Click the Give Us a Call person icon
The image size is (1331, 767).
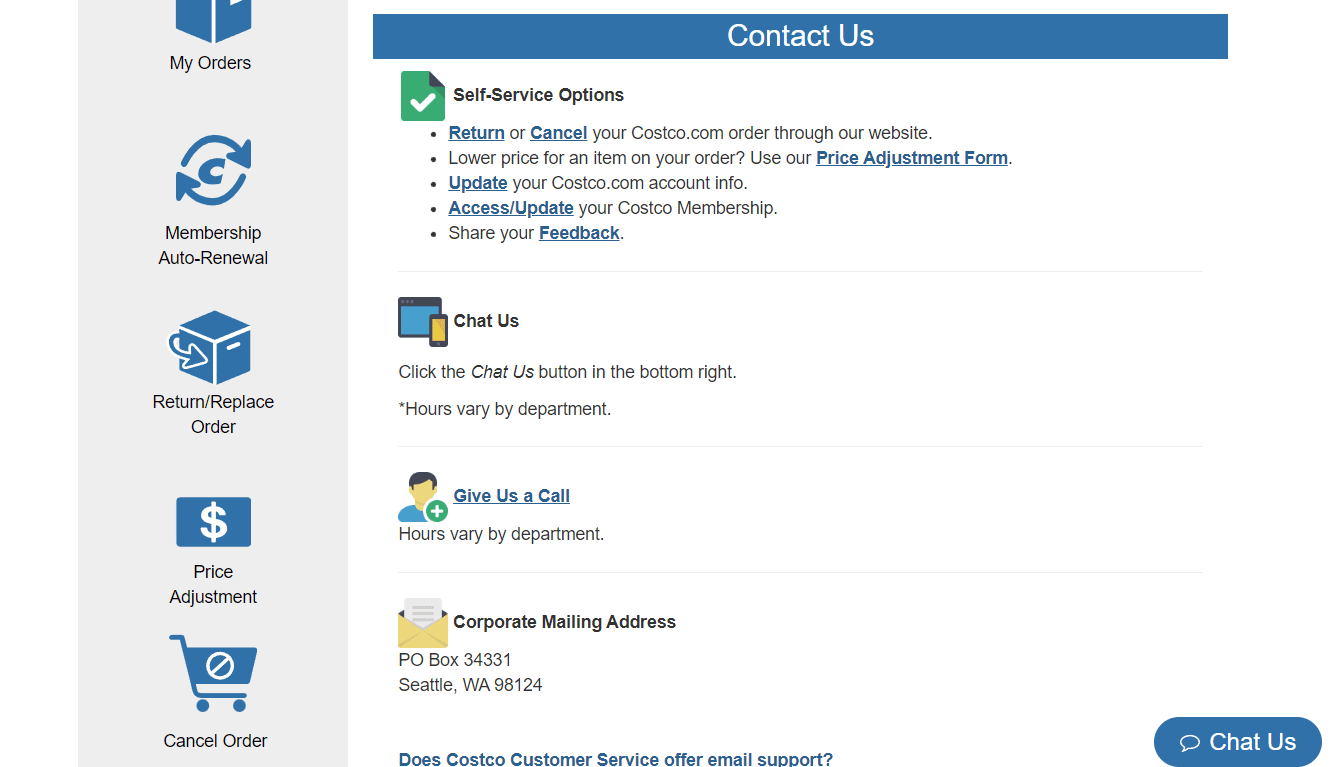click(x=423, y=497)
